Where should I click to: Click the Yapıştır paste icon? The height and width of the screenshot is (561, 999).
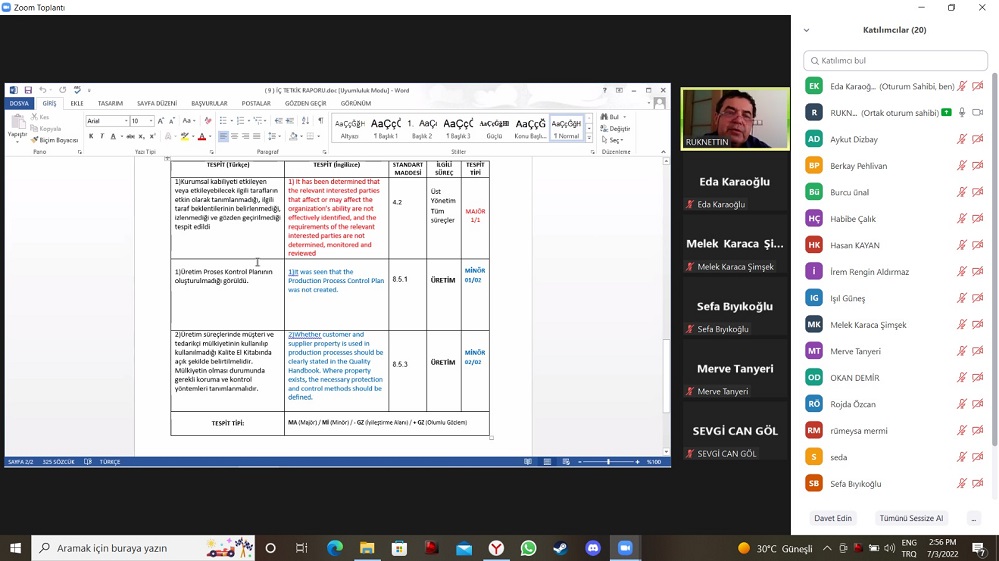(x=18, y=126)
